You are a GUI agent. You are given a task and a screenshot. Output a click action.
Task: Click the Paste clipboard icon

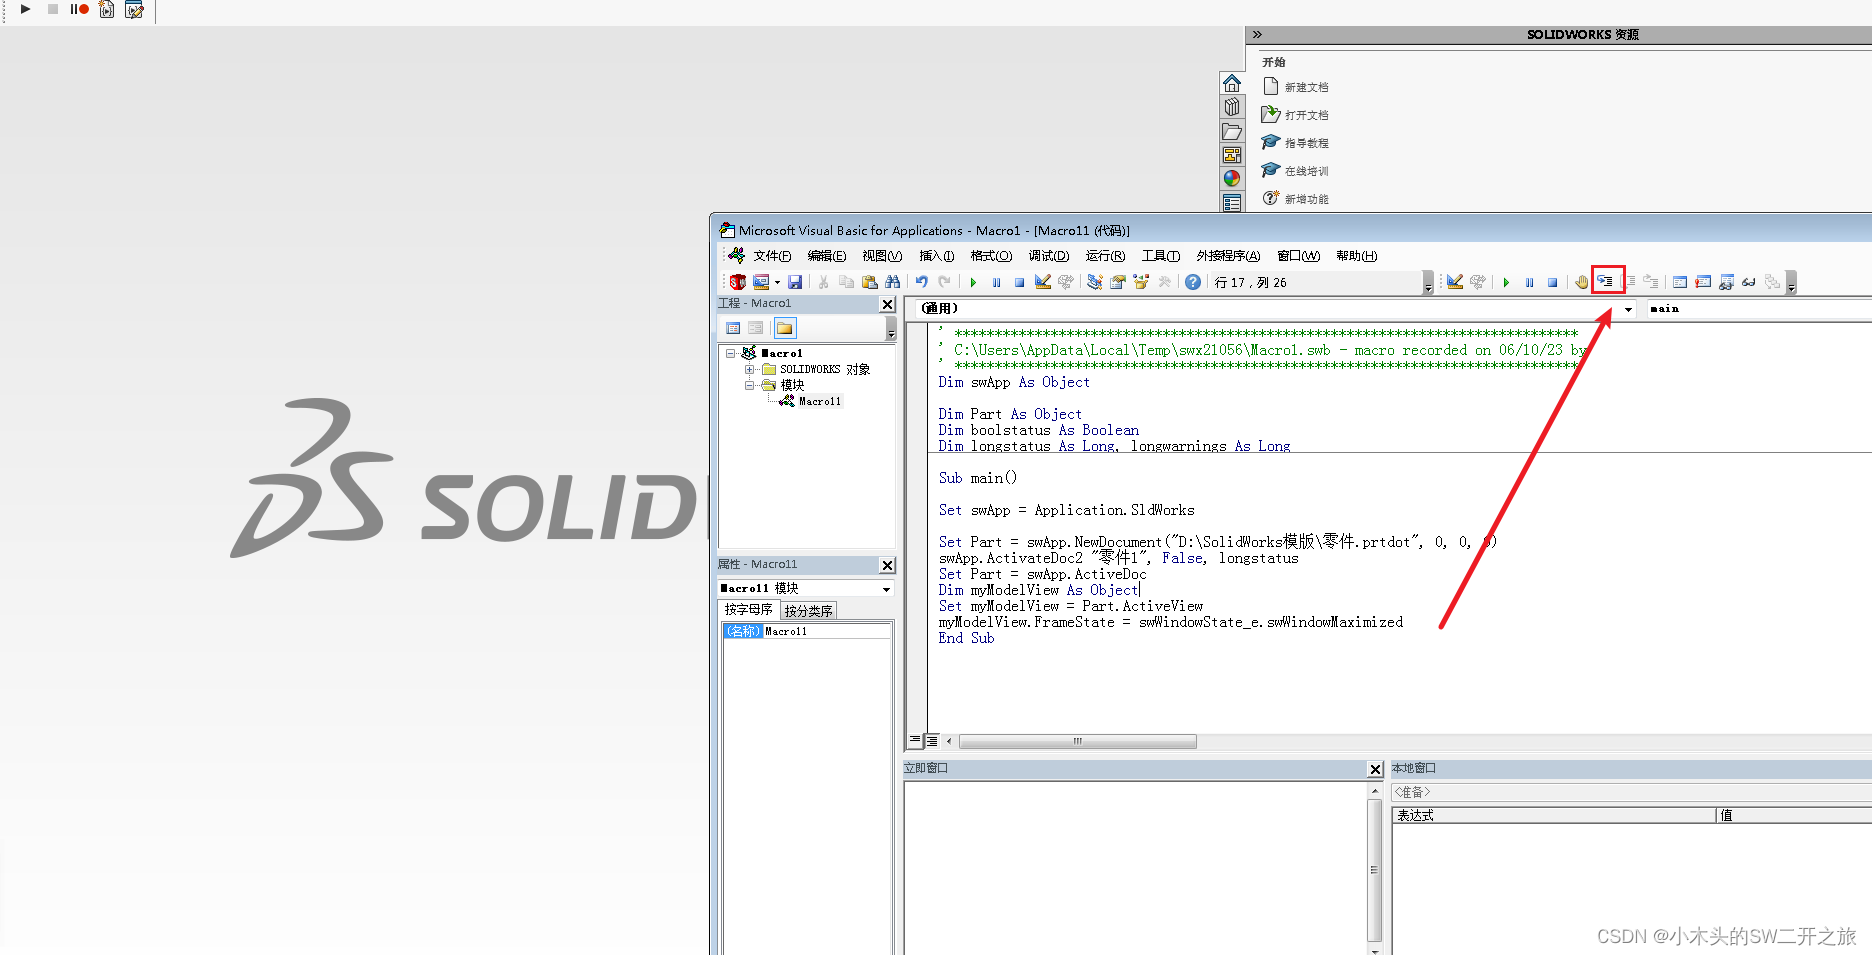[869, 282]
